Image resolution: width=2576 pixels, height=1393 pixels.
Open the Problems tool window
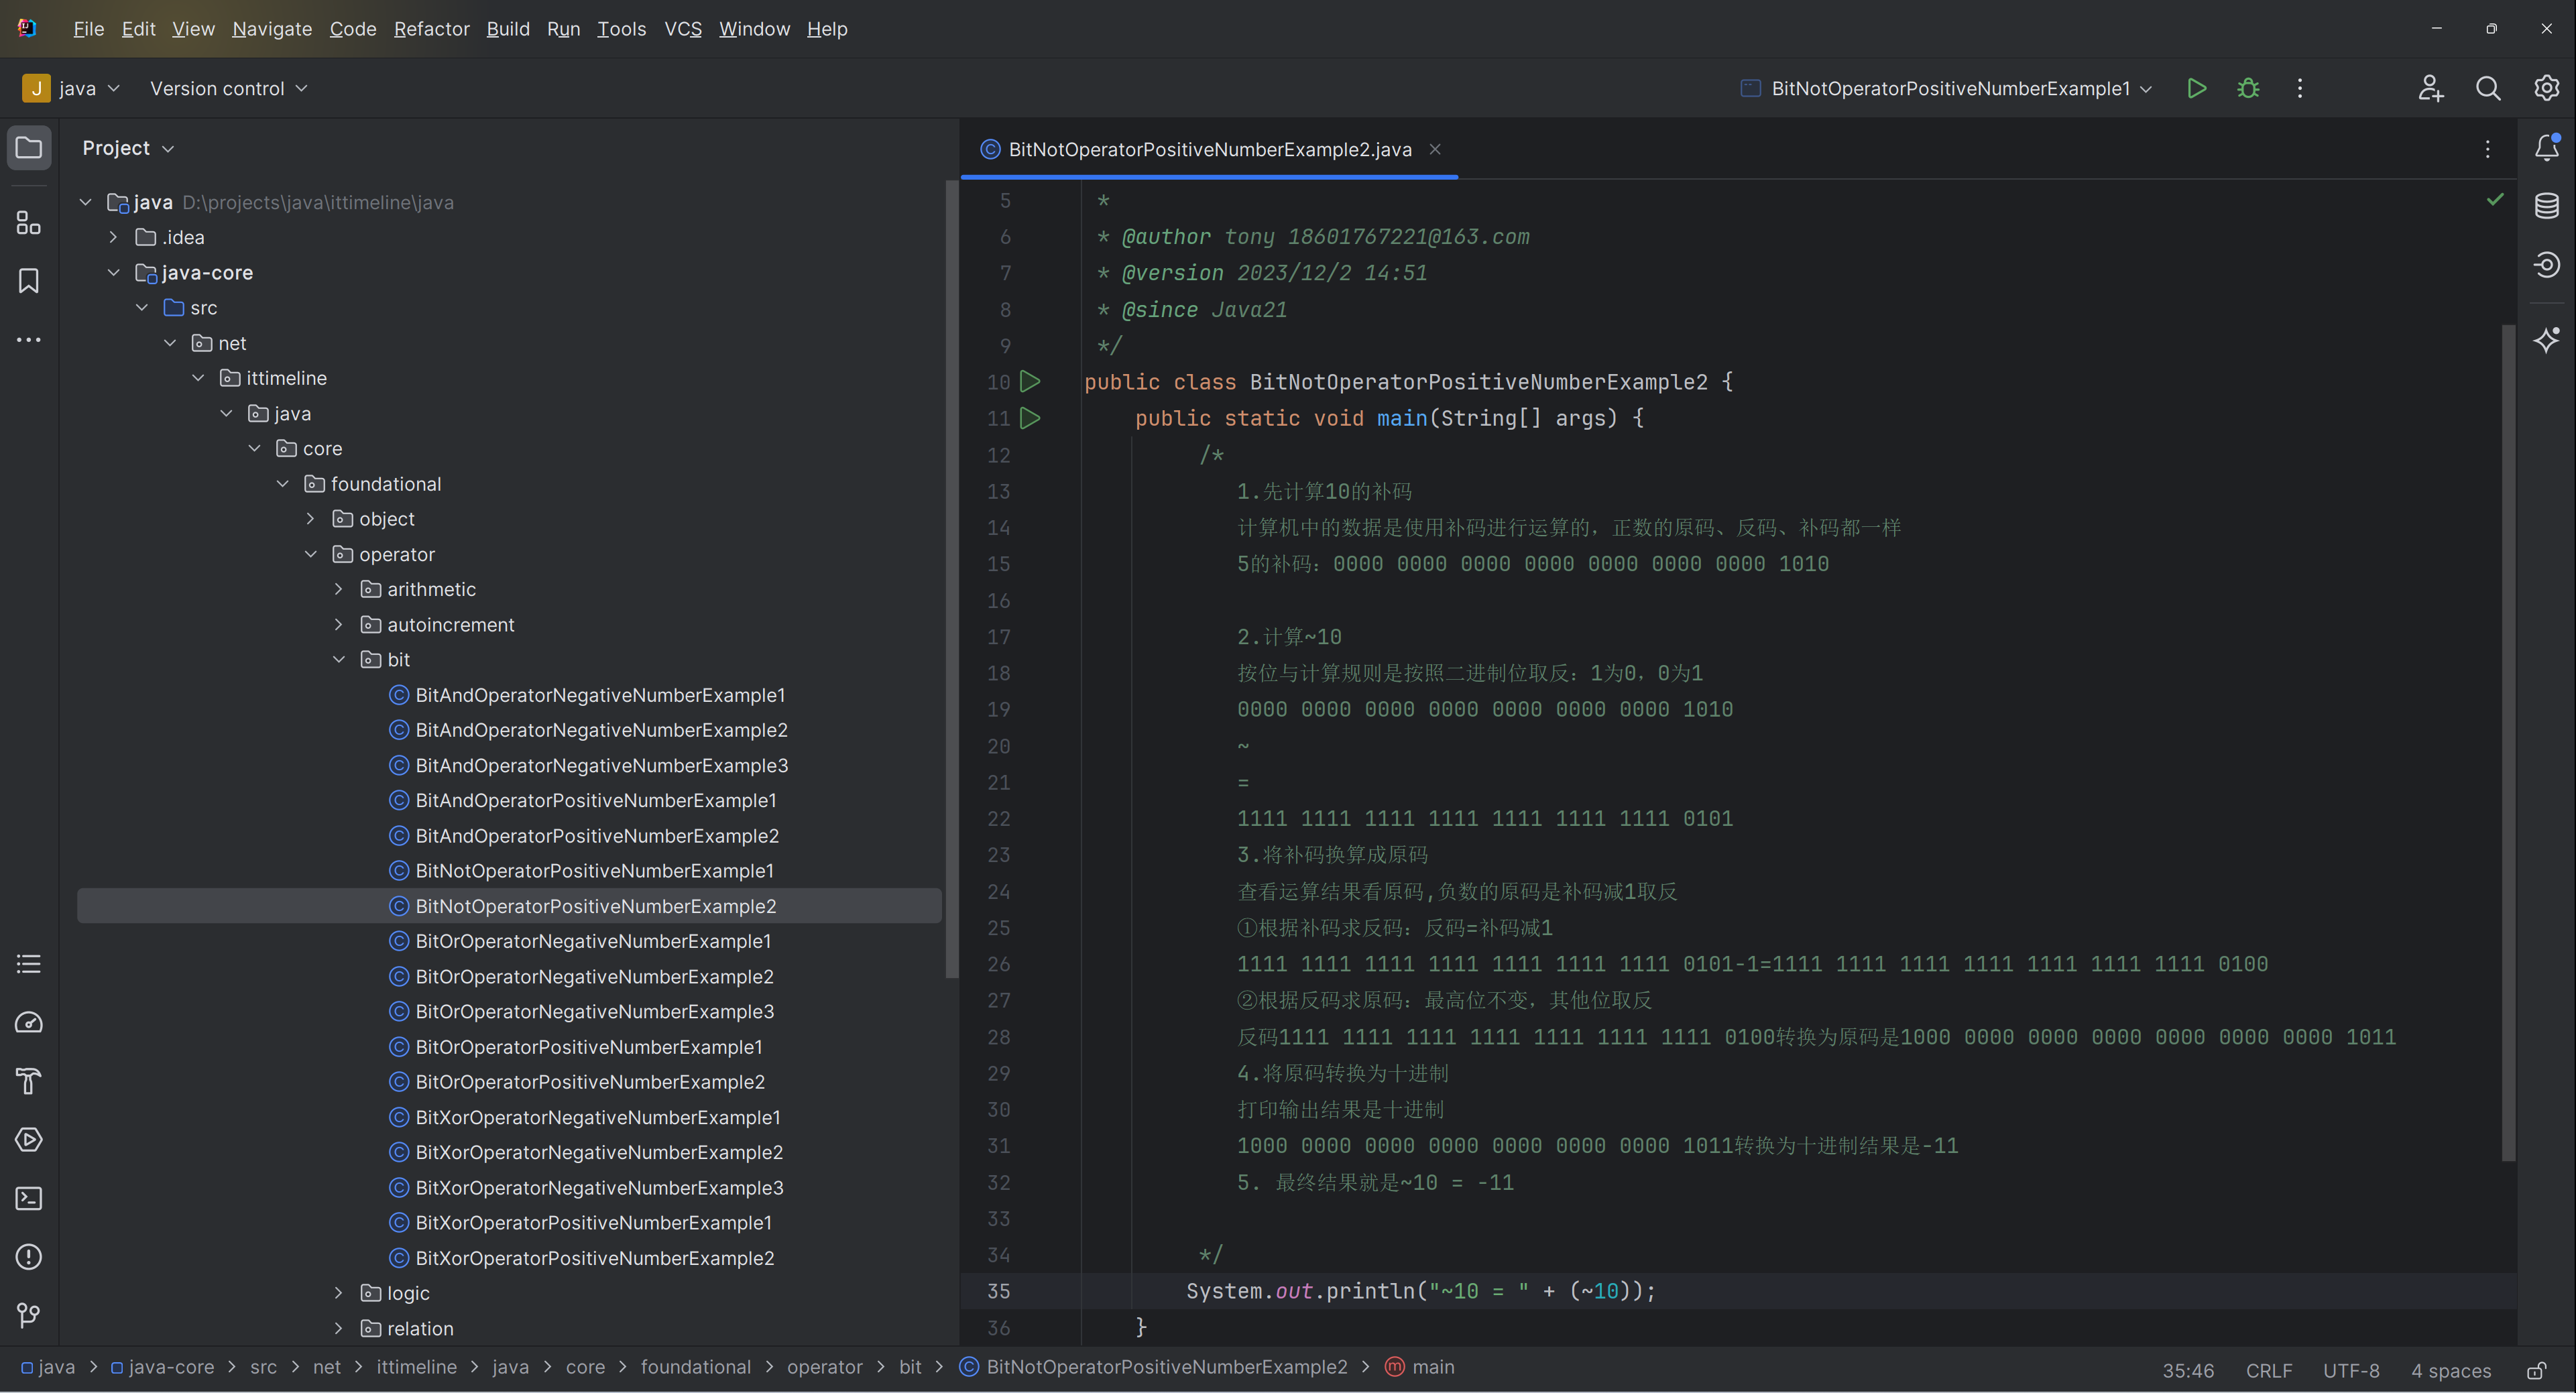pyautogui.click(x=29, y=1256)
